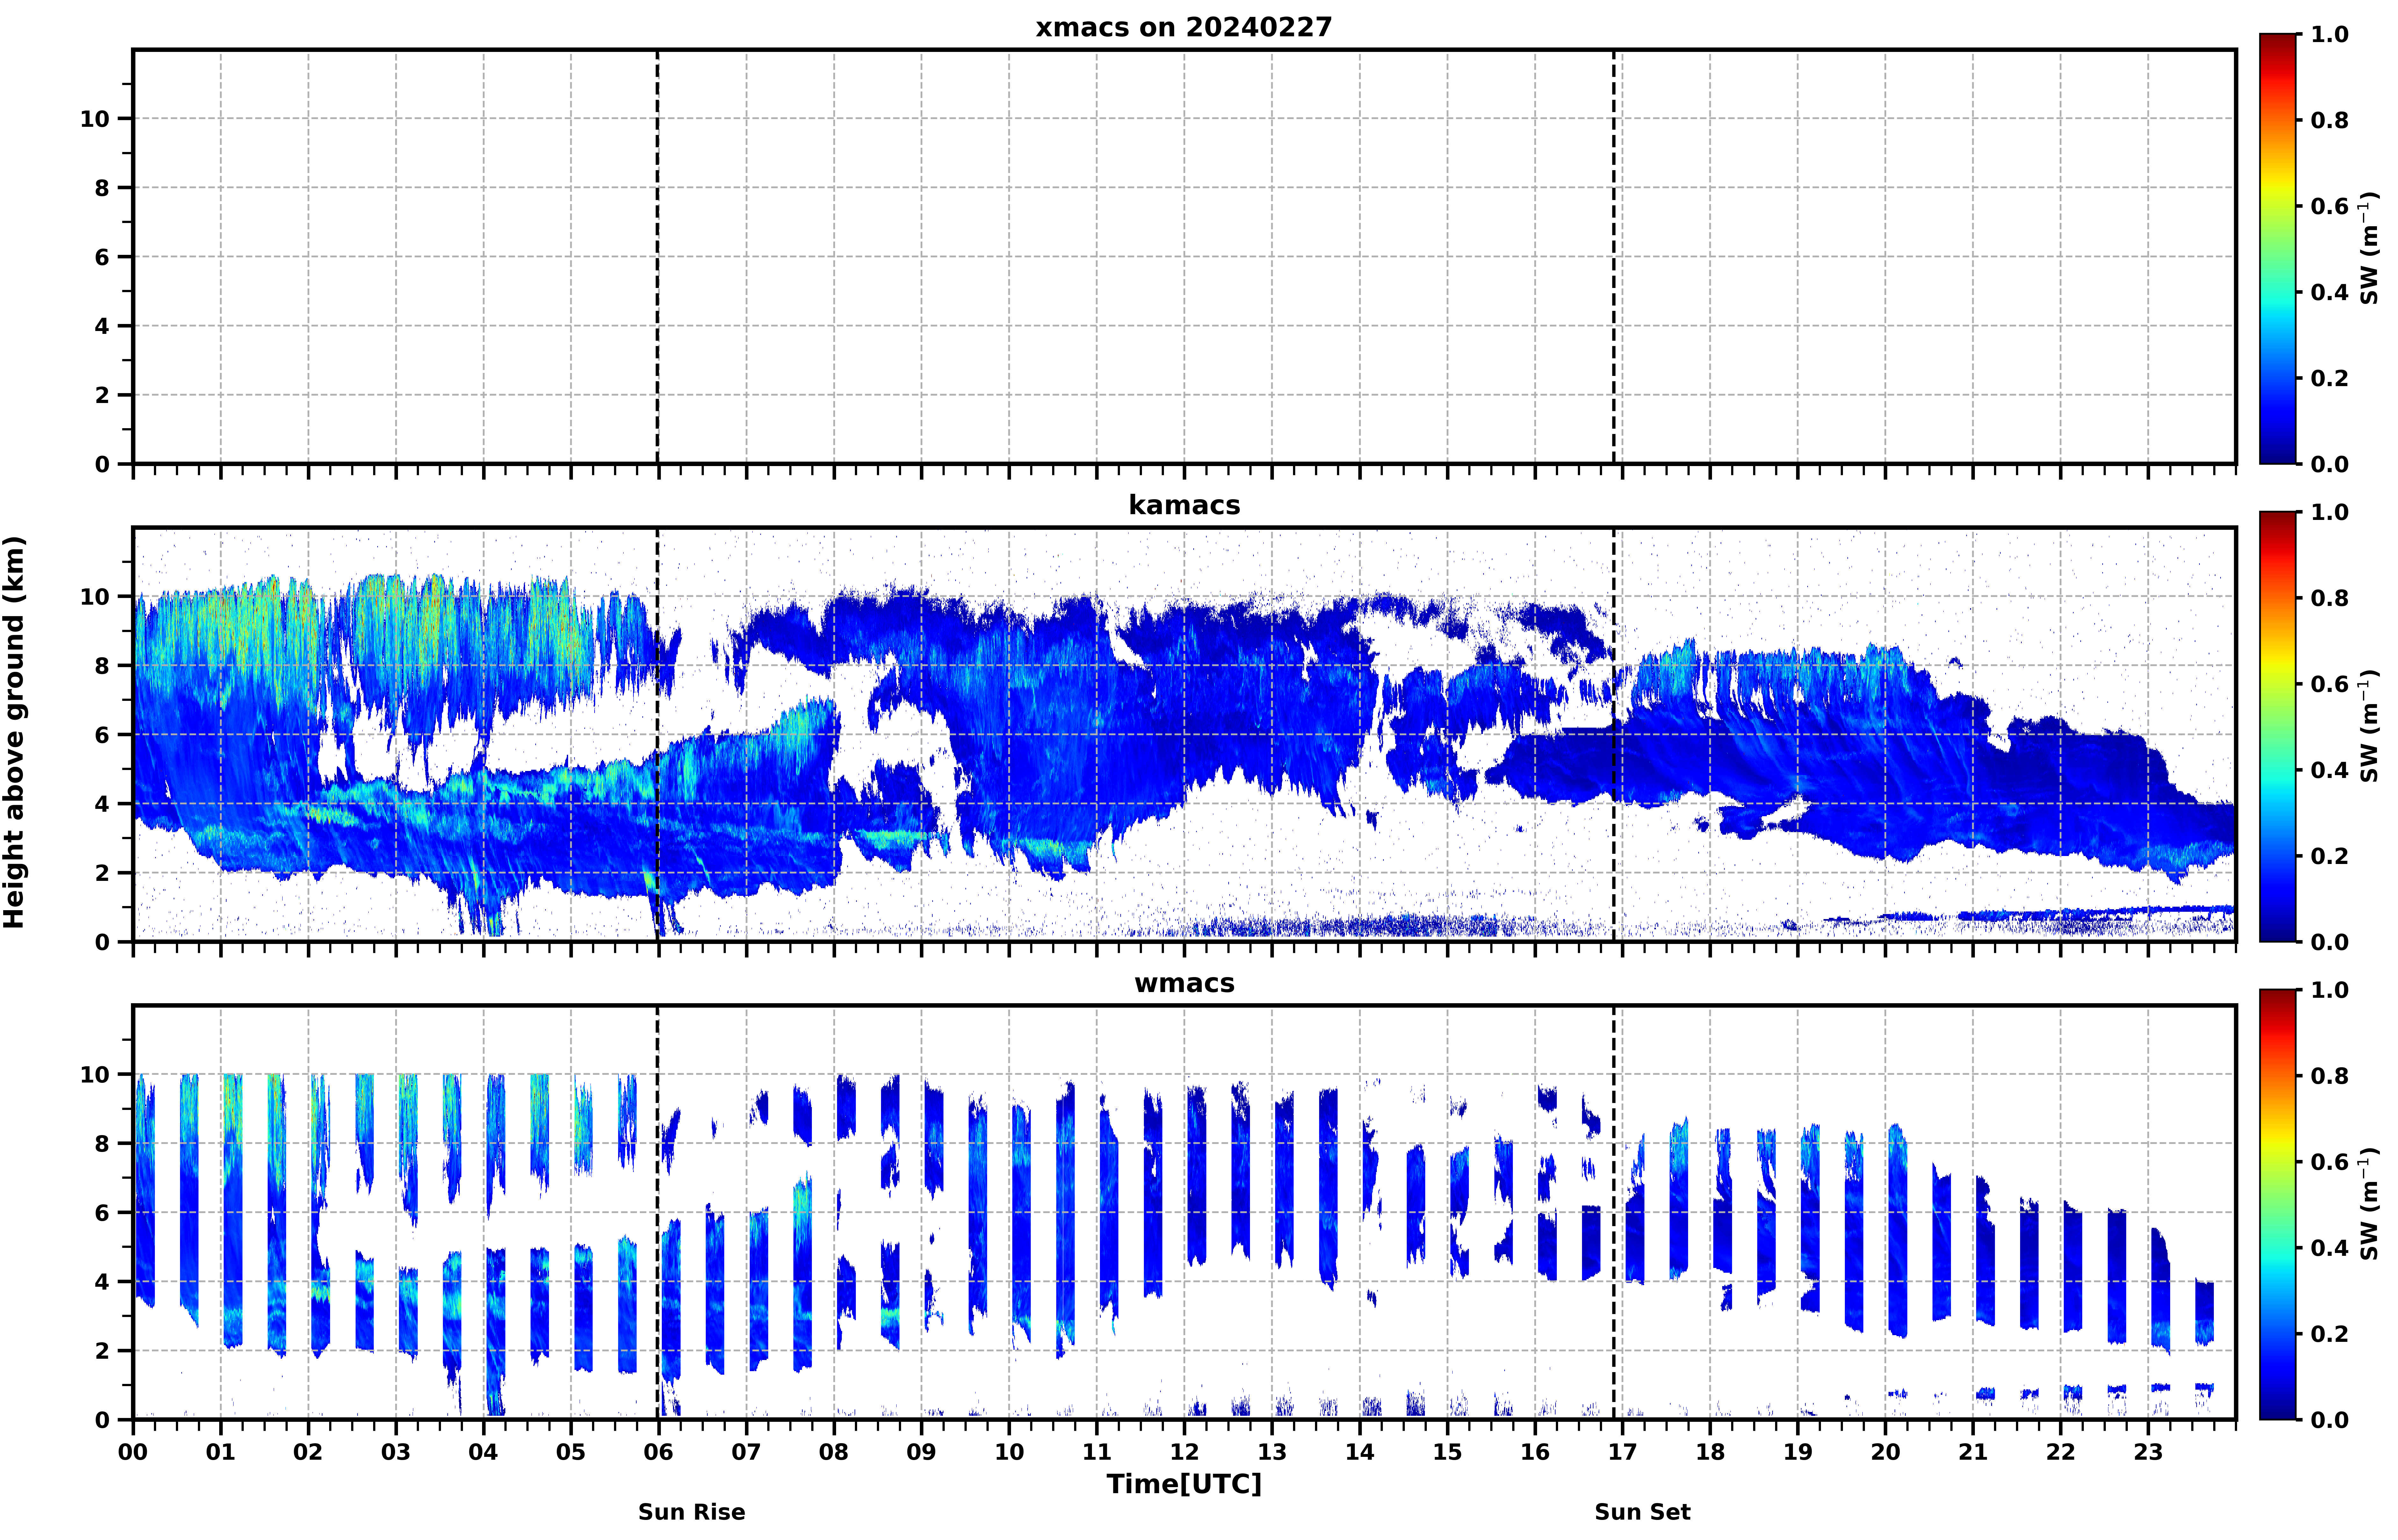Click the kamacs colorbar
The width and height of the screenshot is (2398, 1540).
pos(2278,727)
